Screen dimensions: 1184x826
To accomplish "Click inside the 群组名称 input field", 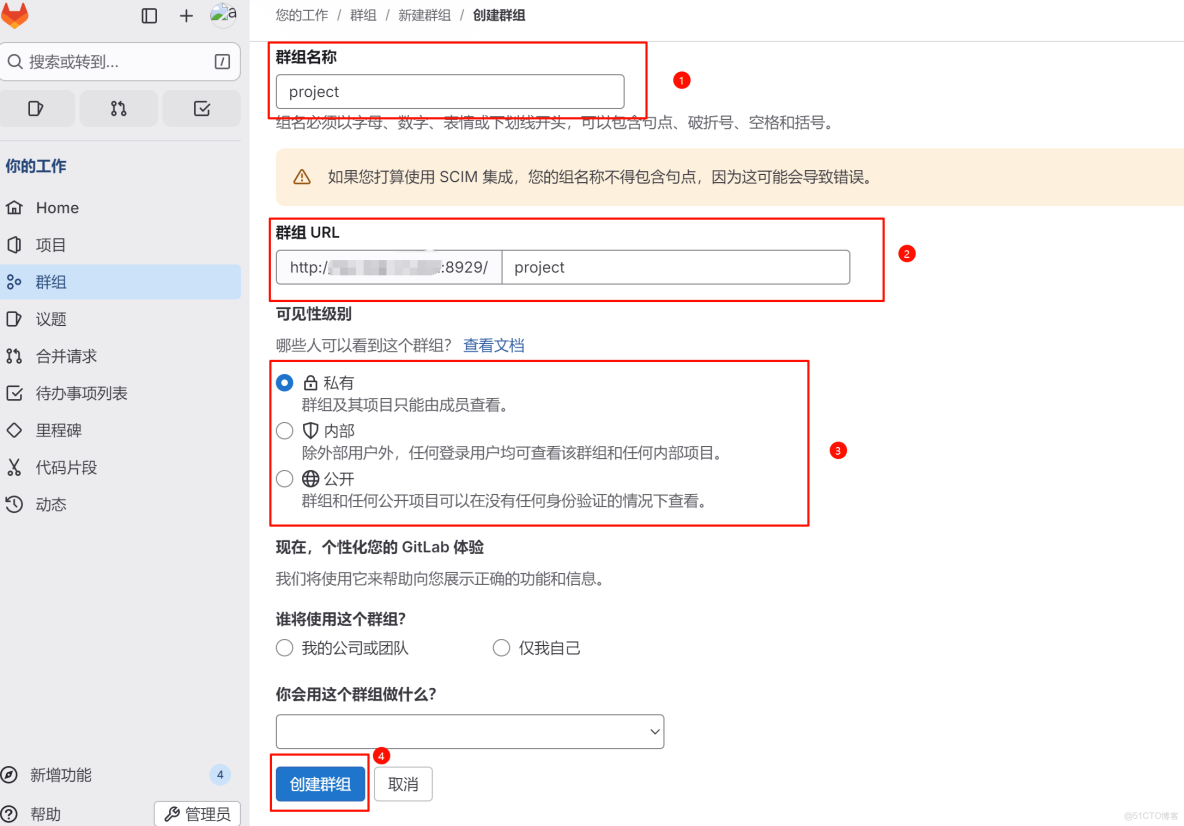I will coord(448,91).
